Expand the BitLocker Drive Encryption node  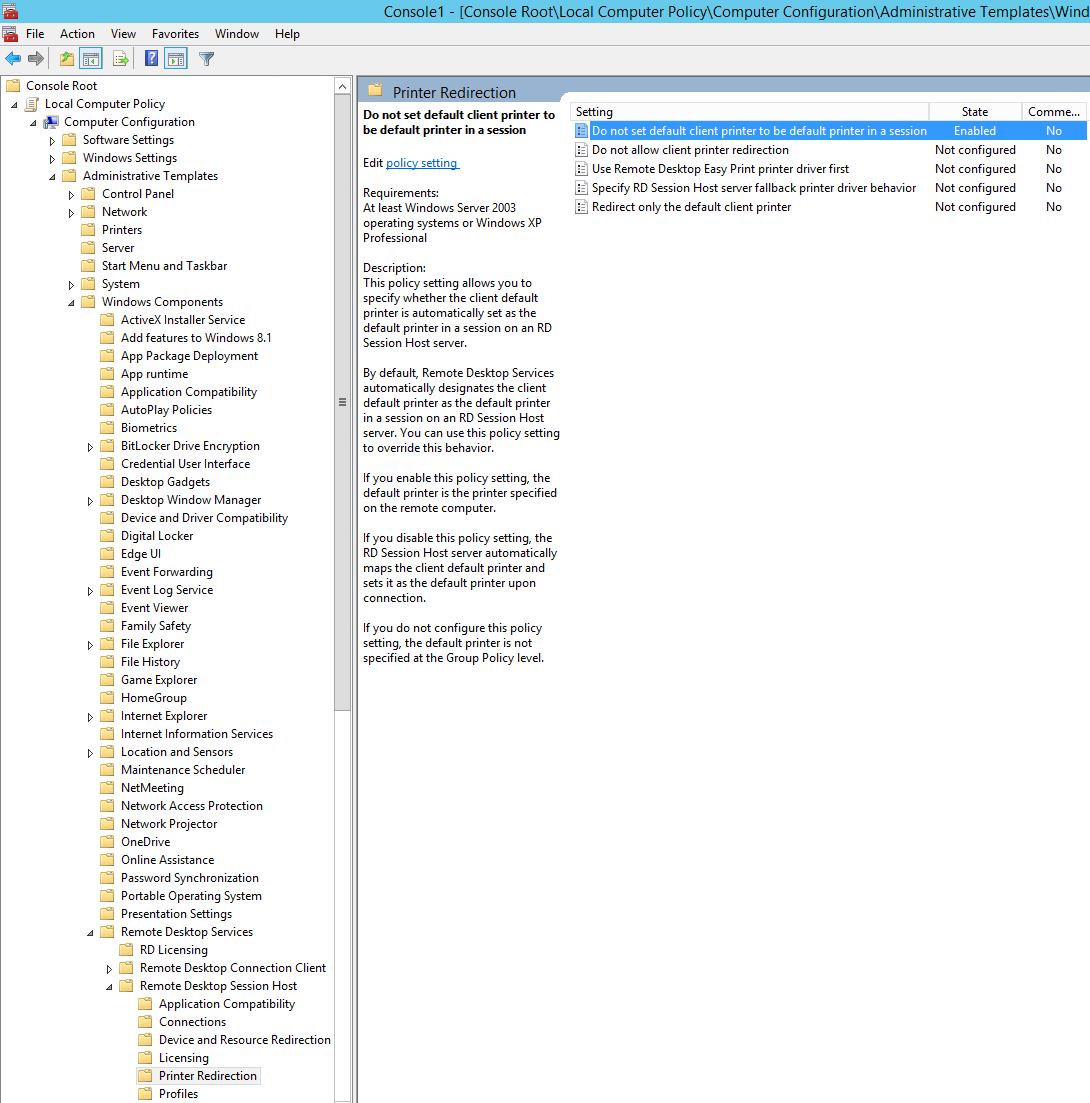coord(90,447)
